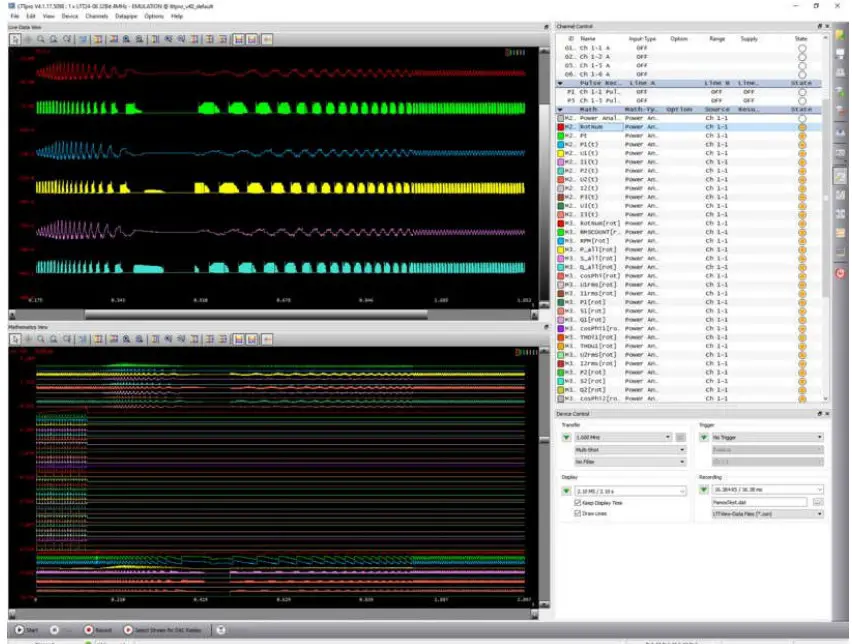This screenshot has width=852, height=644.
Task: Select the pointer cursor tool in Live Data View
Action: pyautogui.click(x=16, y=39)
